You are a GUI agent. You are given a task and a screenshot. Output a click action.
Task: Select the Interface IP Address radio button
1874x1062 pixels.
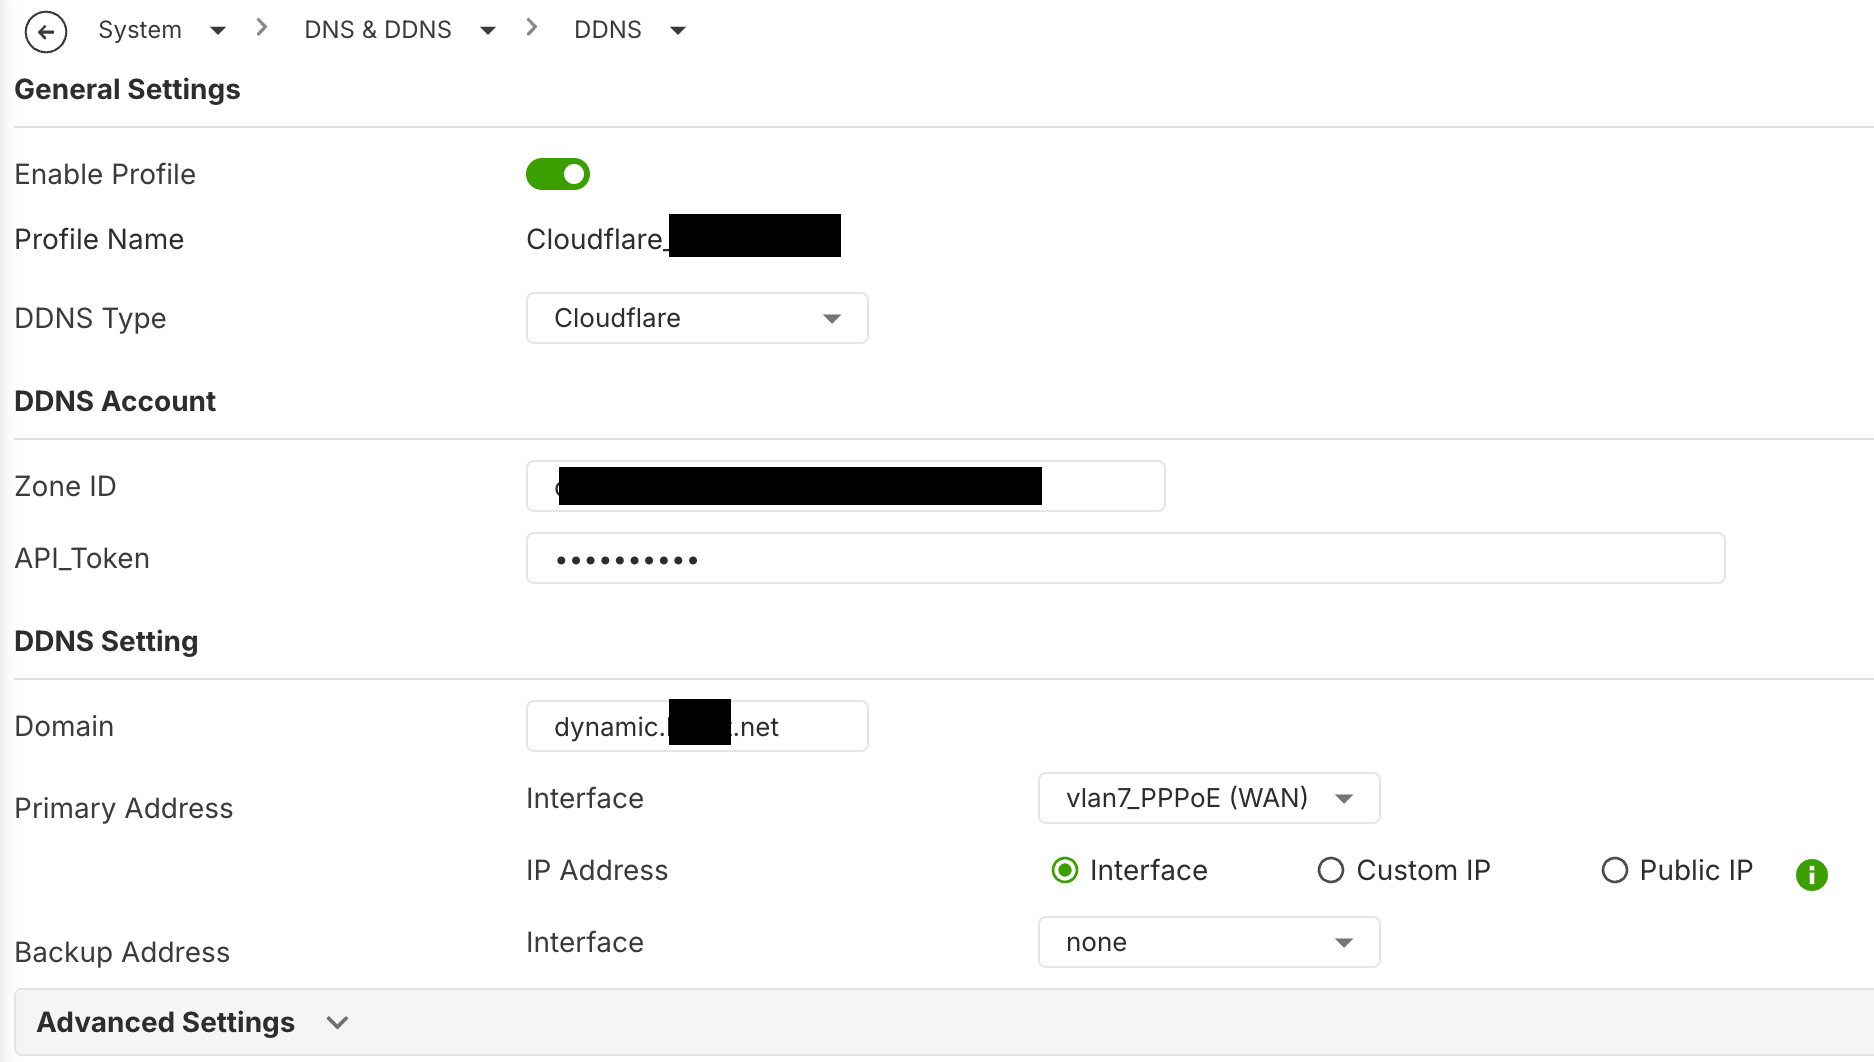(x=1065, y=870)
